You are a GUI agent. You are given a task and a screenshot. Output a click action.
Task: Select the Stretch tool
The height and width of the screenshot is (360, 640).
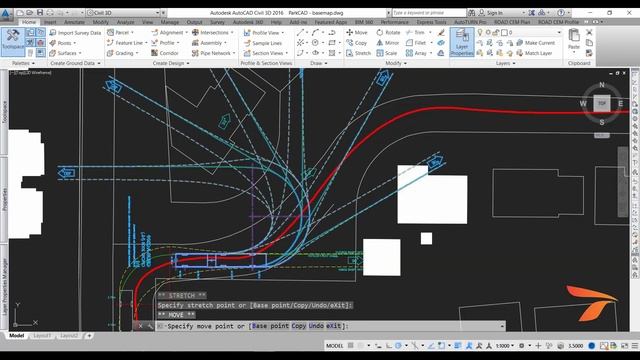(358, 53)
